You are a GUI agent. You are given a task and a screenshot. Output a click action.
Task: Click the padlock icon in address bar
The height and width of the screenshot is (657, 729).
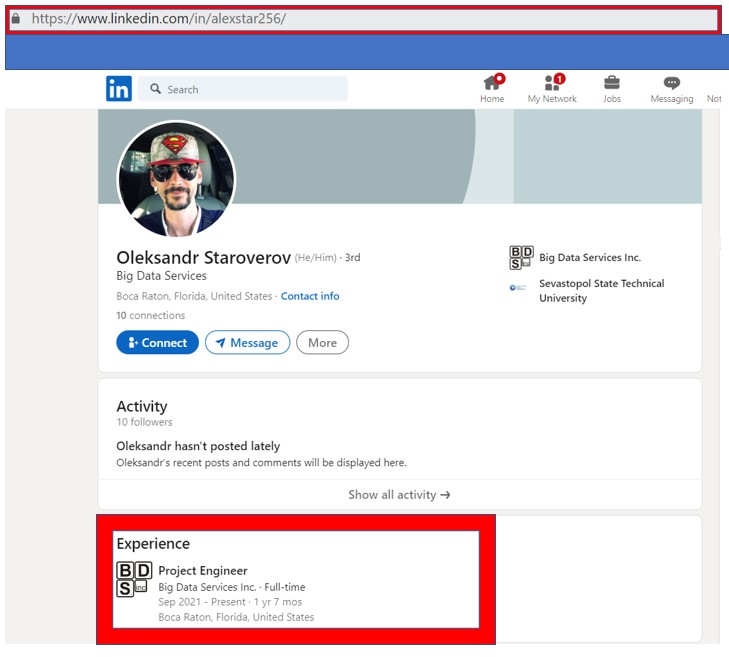tap(16, 19)
